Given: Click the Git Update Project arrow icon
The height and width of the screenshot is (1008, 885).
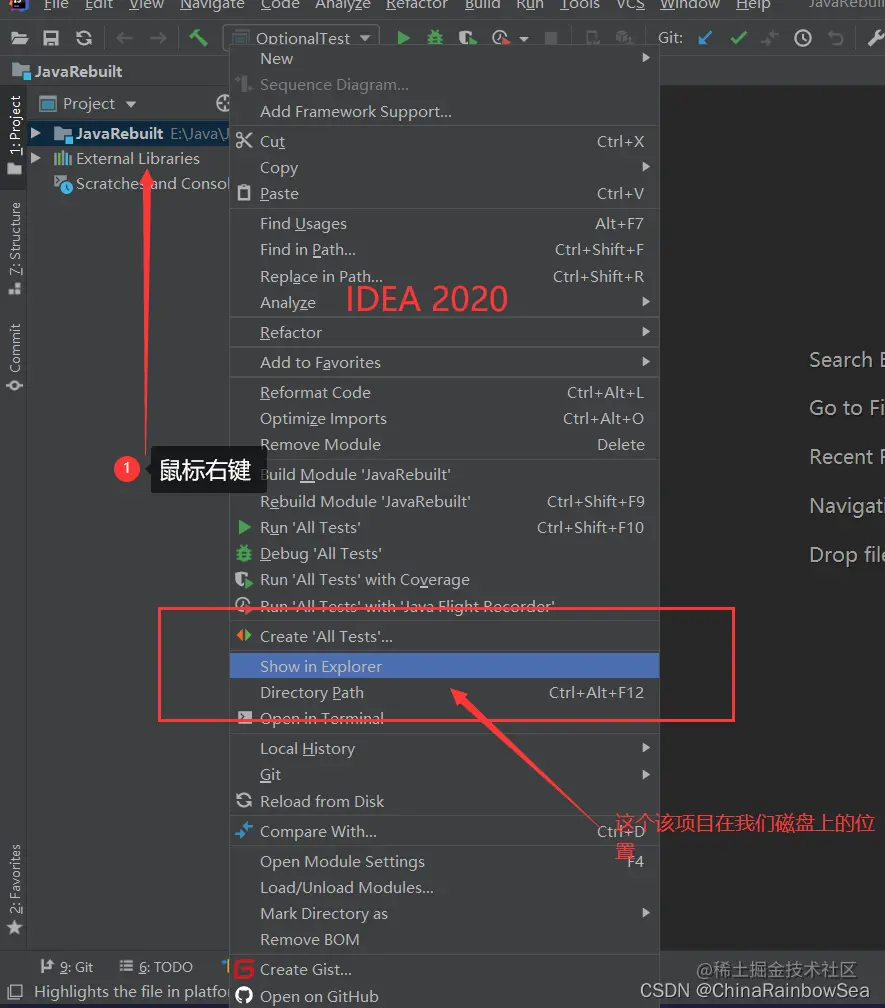Looking at the screenshot, I should click(x=705, y=39).
